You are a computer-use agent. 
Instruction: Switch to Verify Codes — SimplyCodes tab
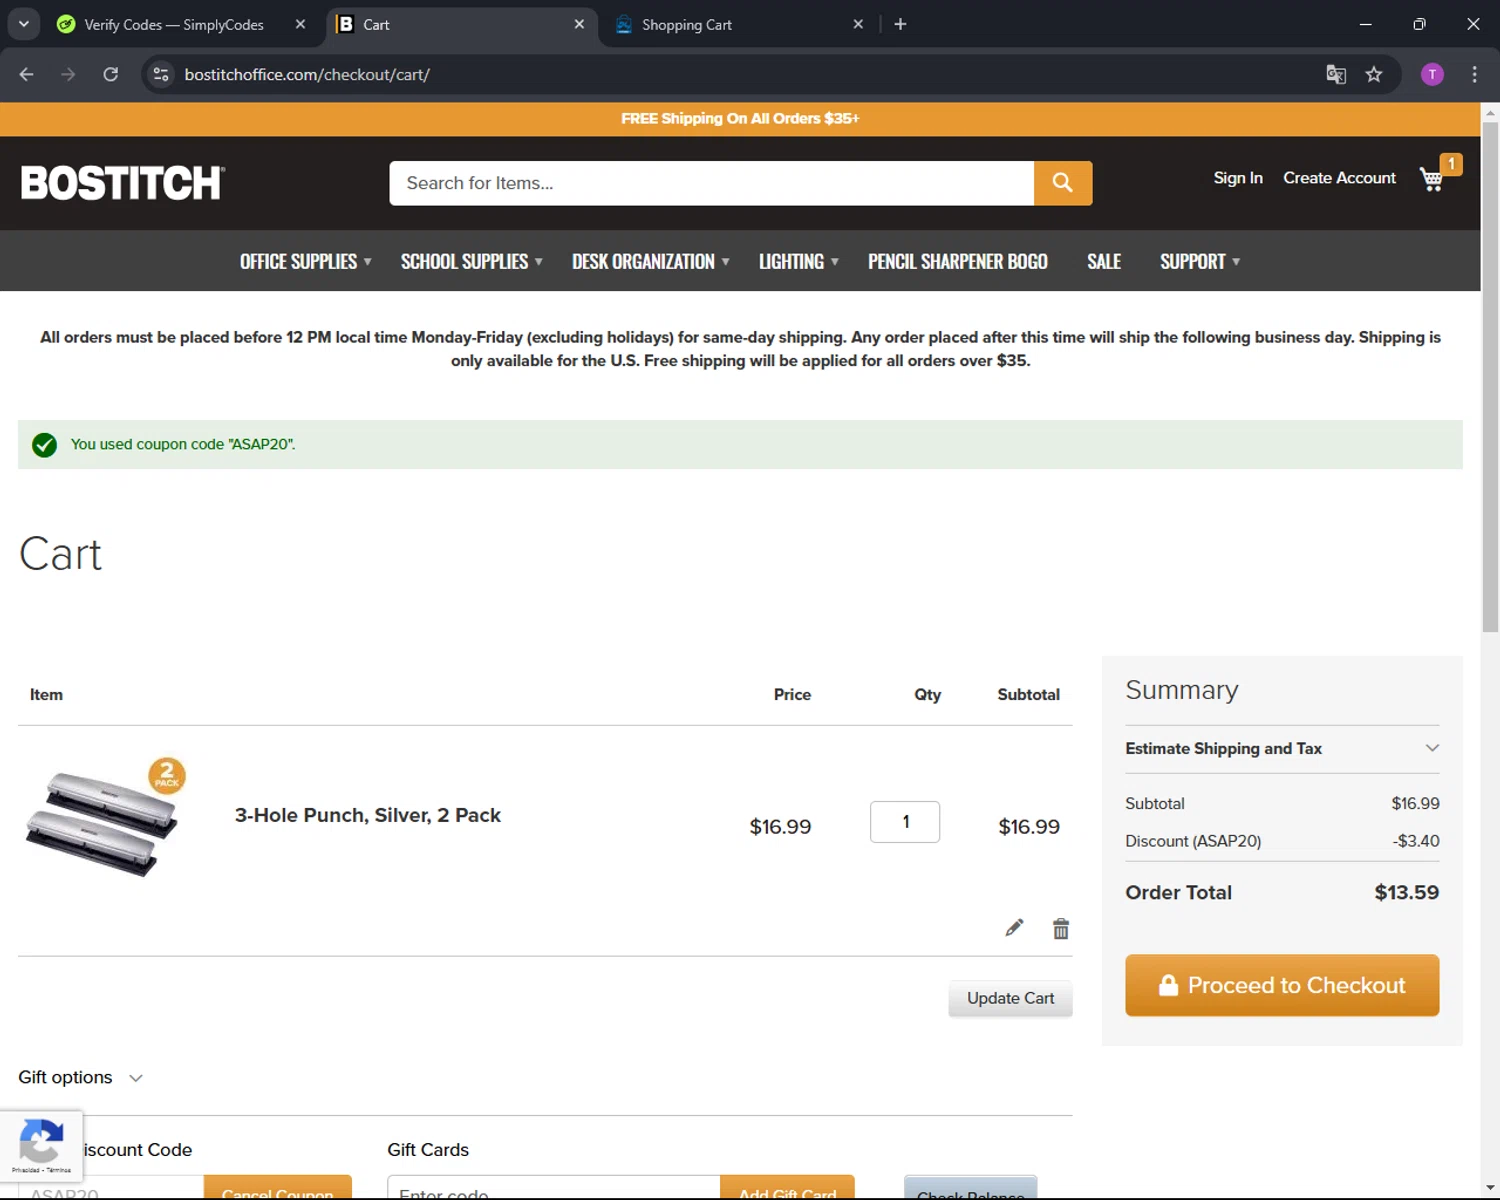(x=173, y=24)
